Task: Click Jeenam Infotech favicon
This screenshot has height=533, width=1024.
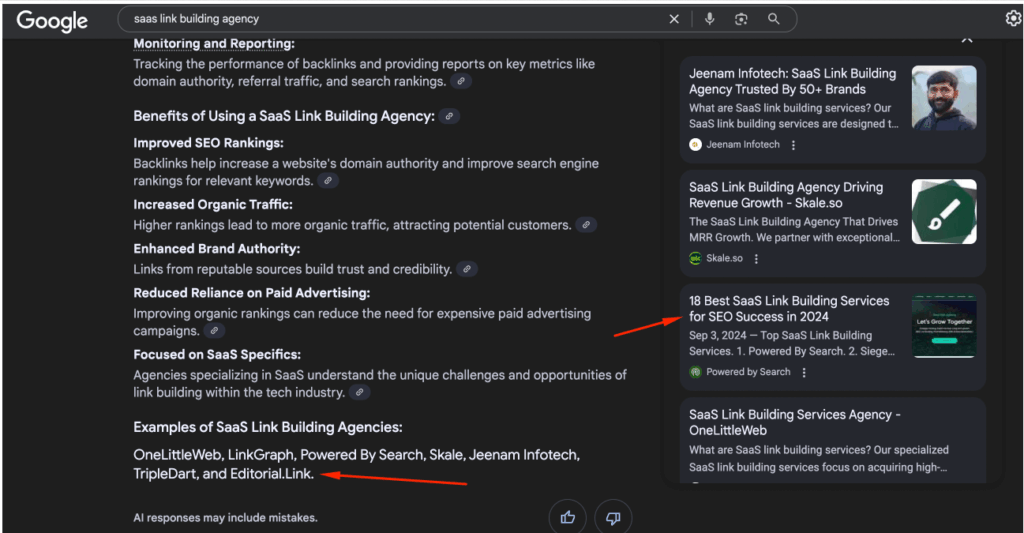Action: pyautogui.click(x=696, y=144)
